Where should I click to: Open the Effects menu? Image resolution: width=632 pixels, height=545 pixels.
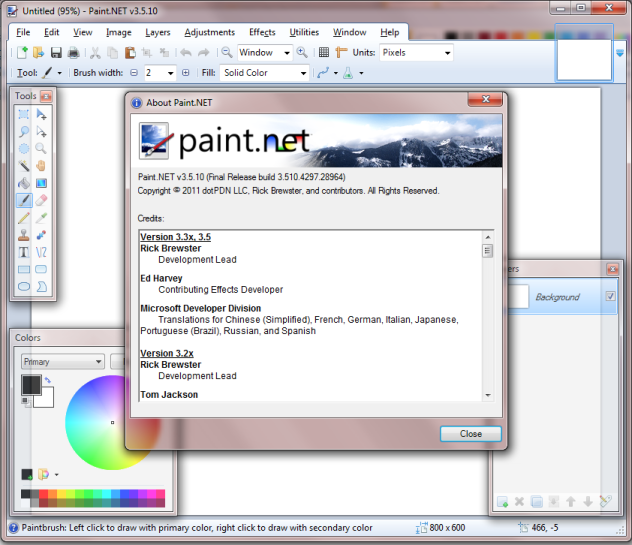click(x=262, y=32)
